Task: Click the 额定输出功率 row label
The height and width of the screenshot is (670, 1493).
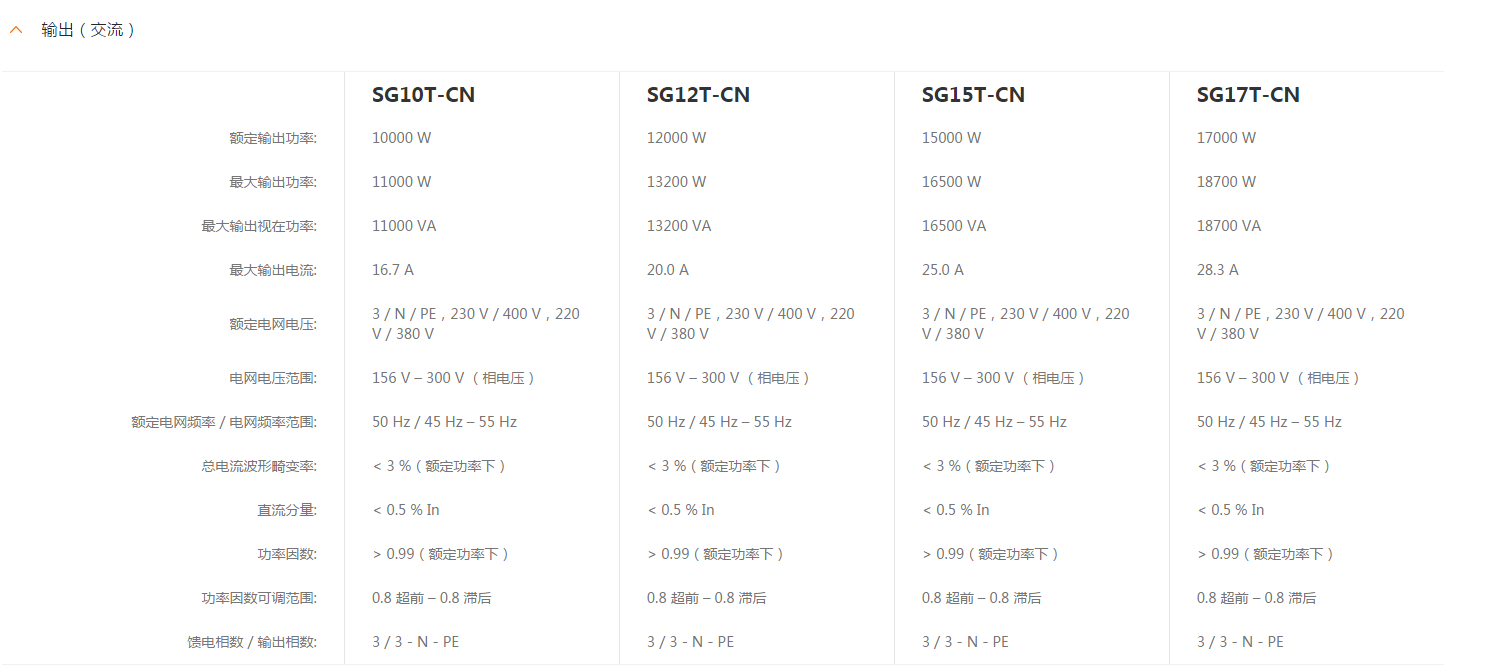Action: 273,138
